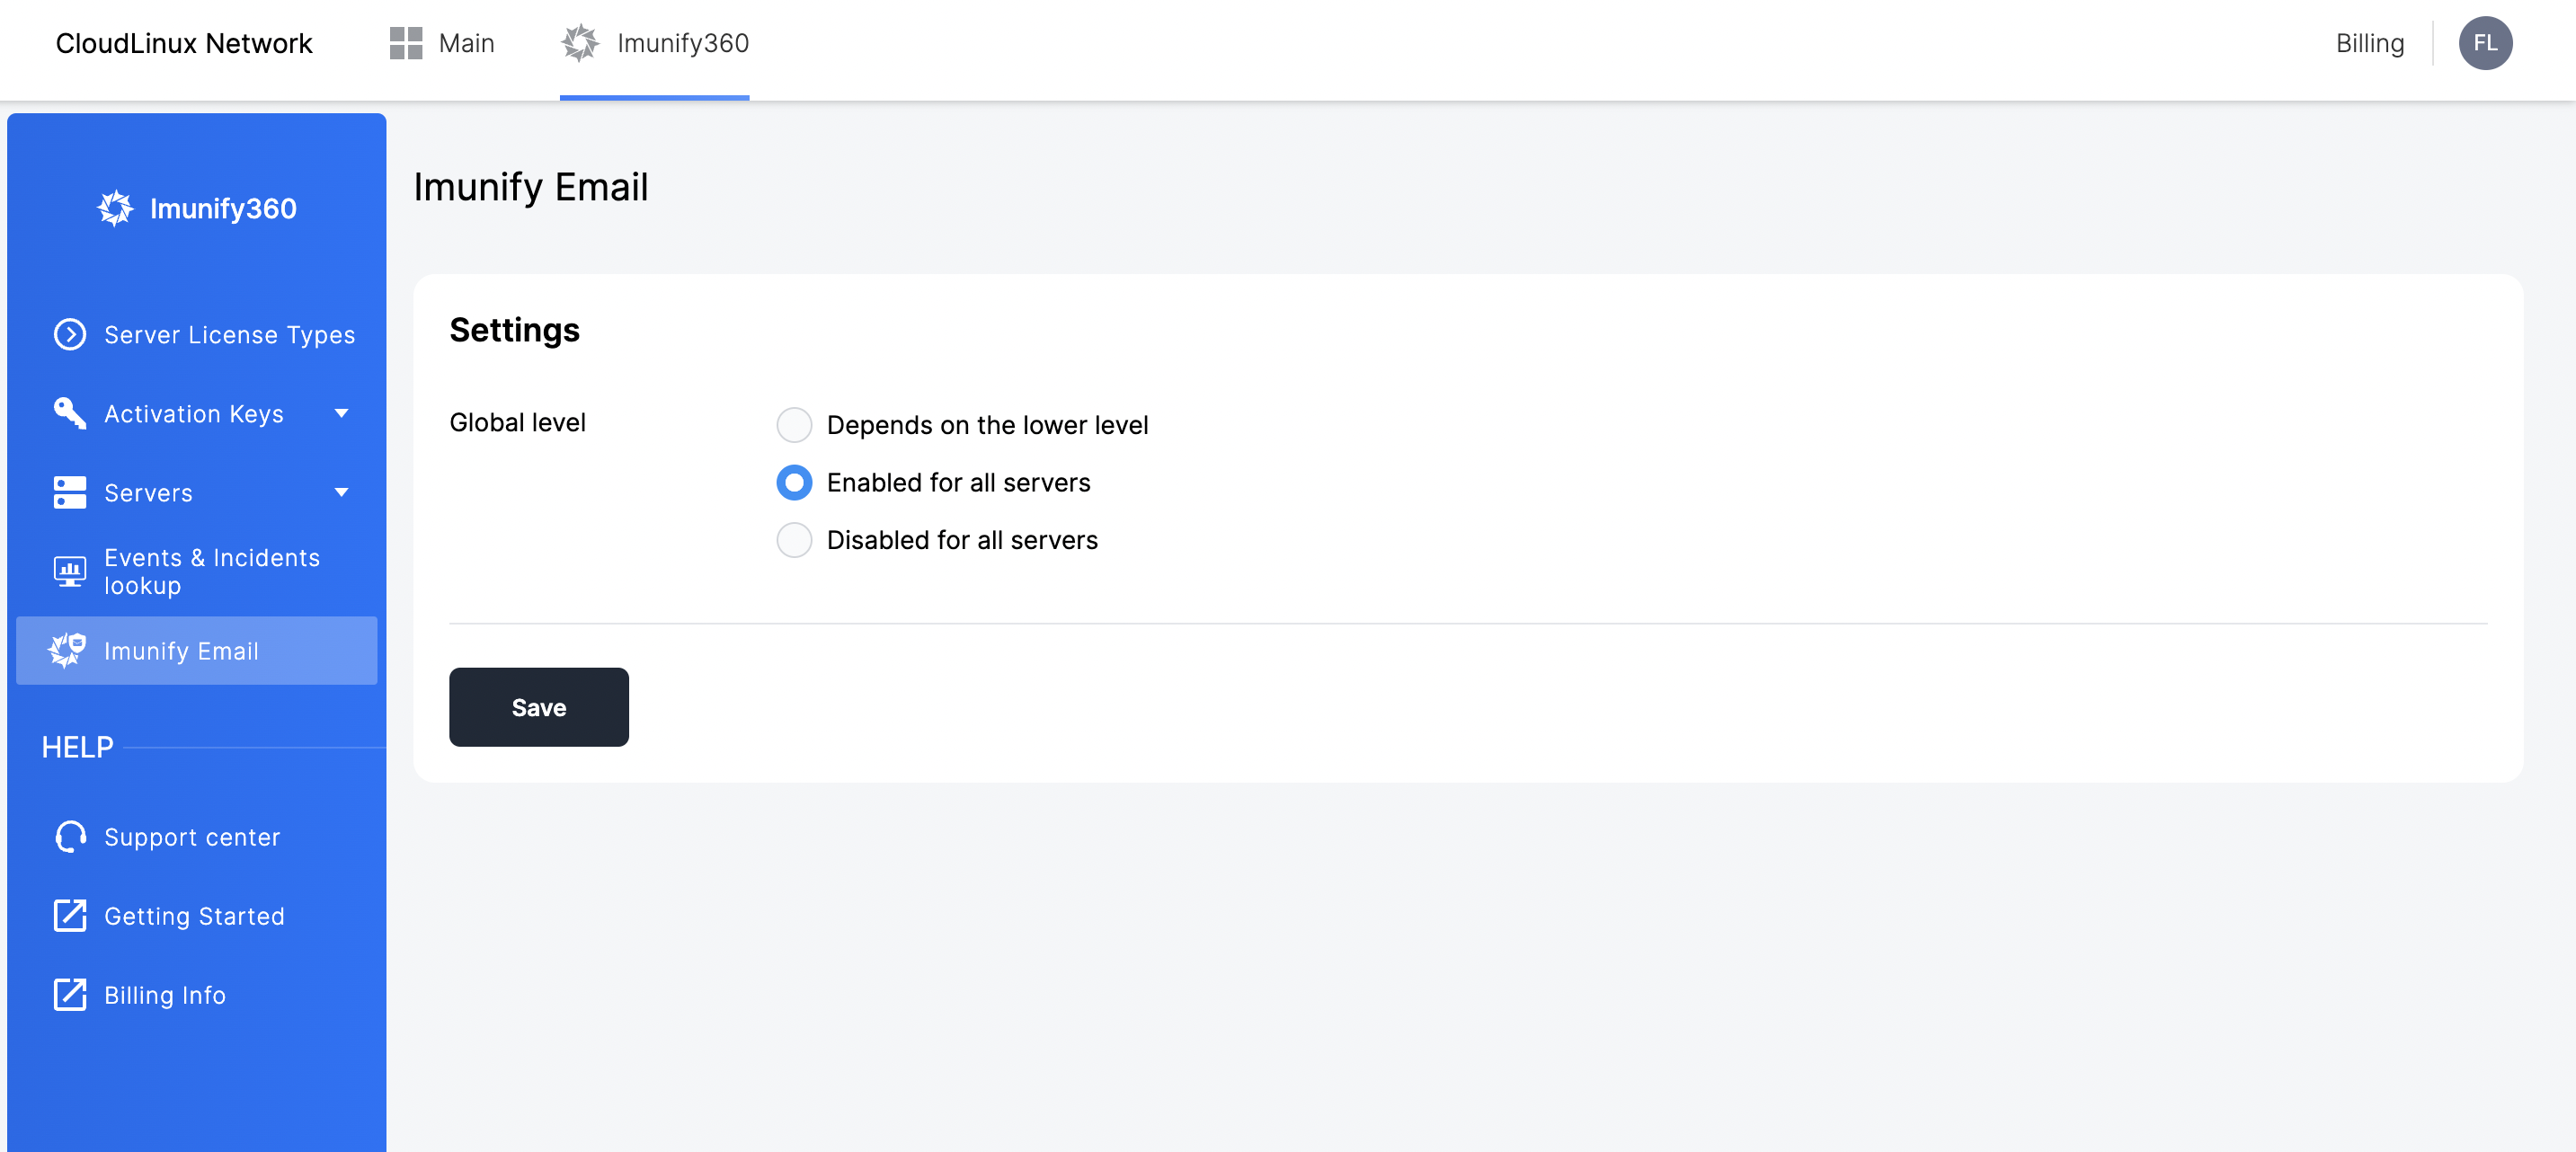This screenshot has height=1152, width=2576.
Task: Click the Servers stack icon
Action: (69, 492)
